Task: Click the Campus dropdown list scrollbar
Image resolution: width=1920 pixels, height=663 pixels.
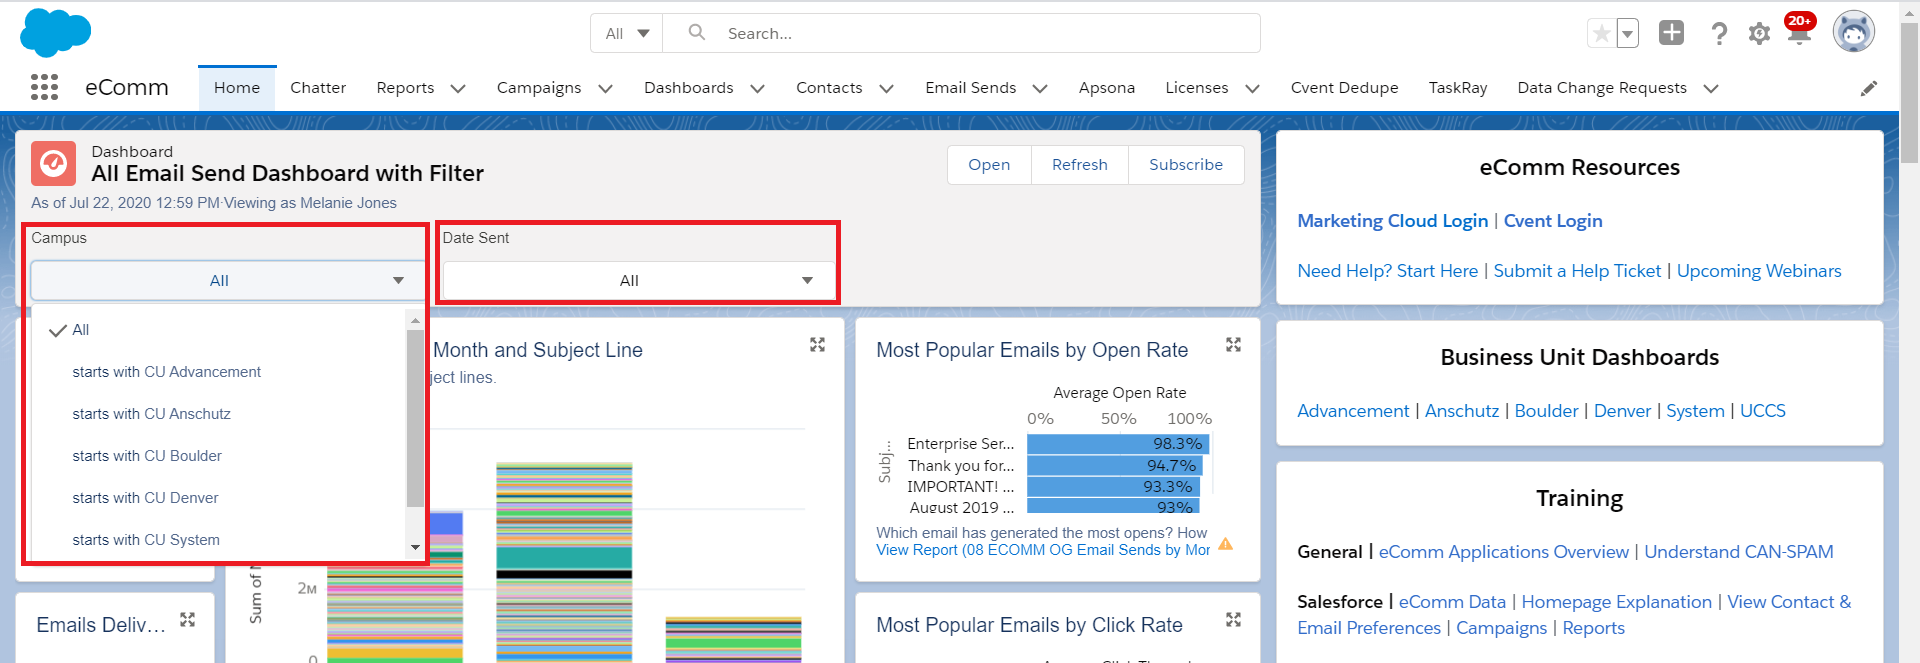Action: 415,418
